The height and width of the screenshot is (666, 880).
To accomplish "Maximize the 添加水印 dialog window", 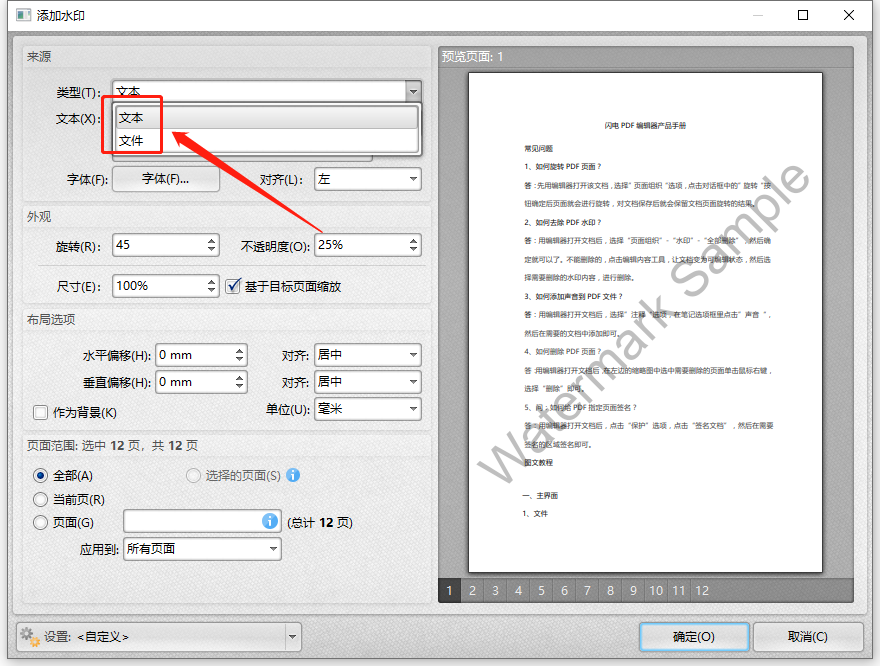I will pos(803,15).
